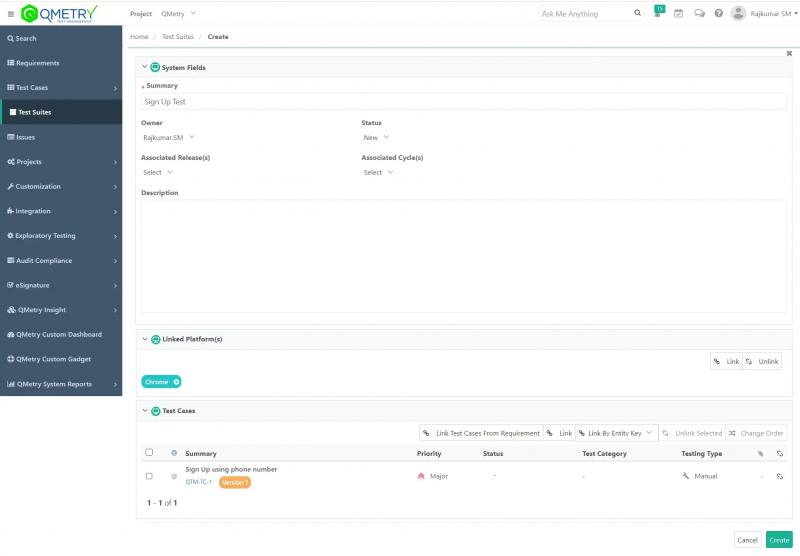Open Associated Cycle(s) Select dropdown

(378, 172)
